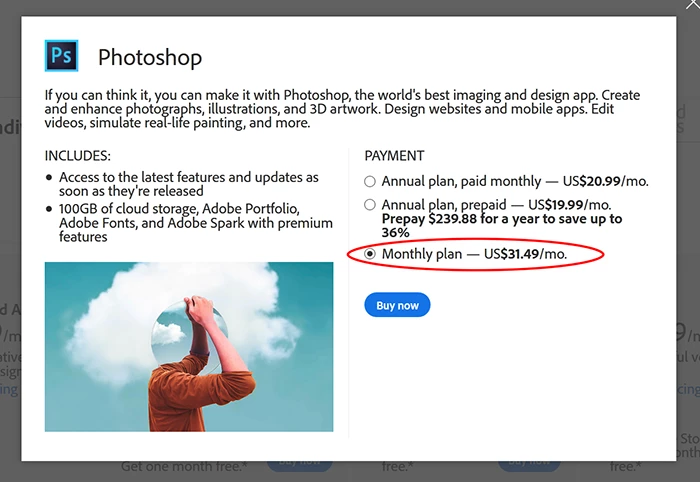
Task: Click 'Annual plan, paid monthly — US$20.99/mo.' label
Action: coord(515,181)
